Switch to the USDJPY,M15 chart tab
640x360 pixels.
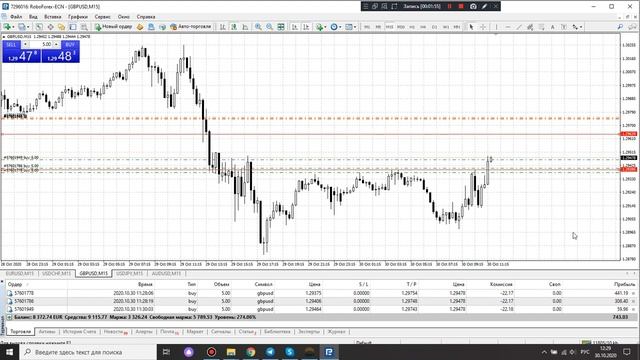[x=129, y=273]
